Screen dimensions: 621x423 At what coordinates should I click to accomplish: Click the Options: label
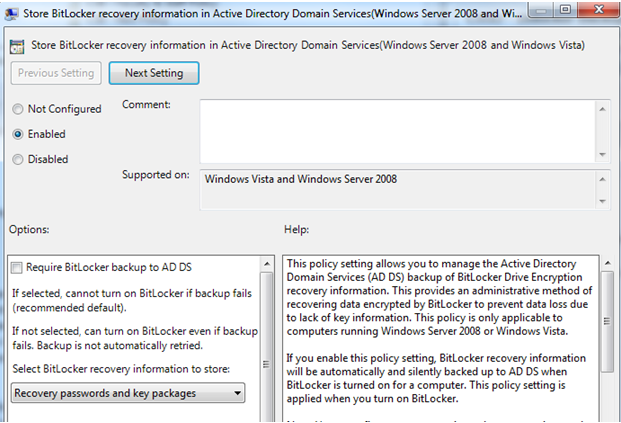click(x=29, y=230)
